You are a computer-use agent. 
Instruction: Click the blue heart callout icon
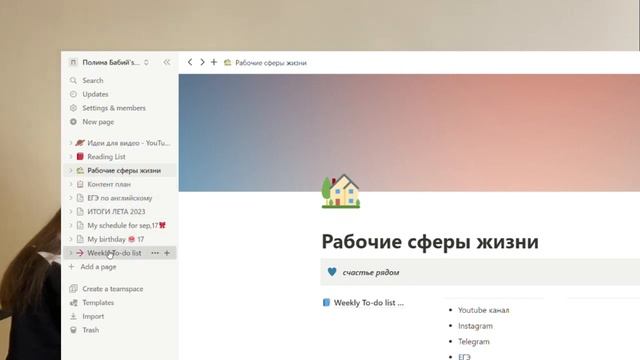(x=332, y=272)
